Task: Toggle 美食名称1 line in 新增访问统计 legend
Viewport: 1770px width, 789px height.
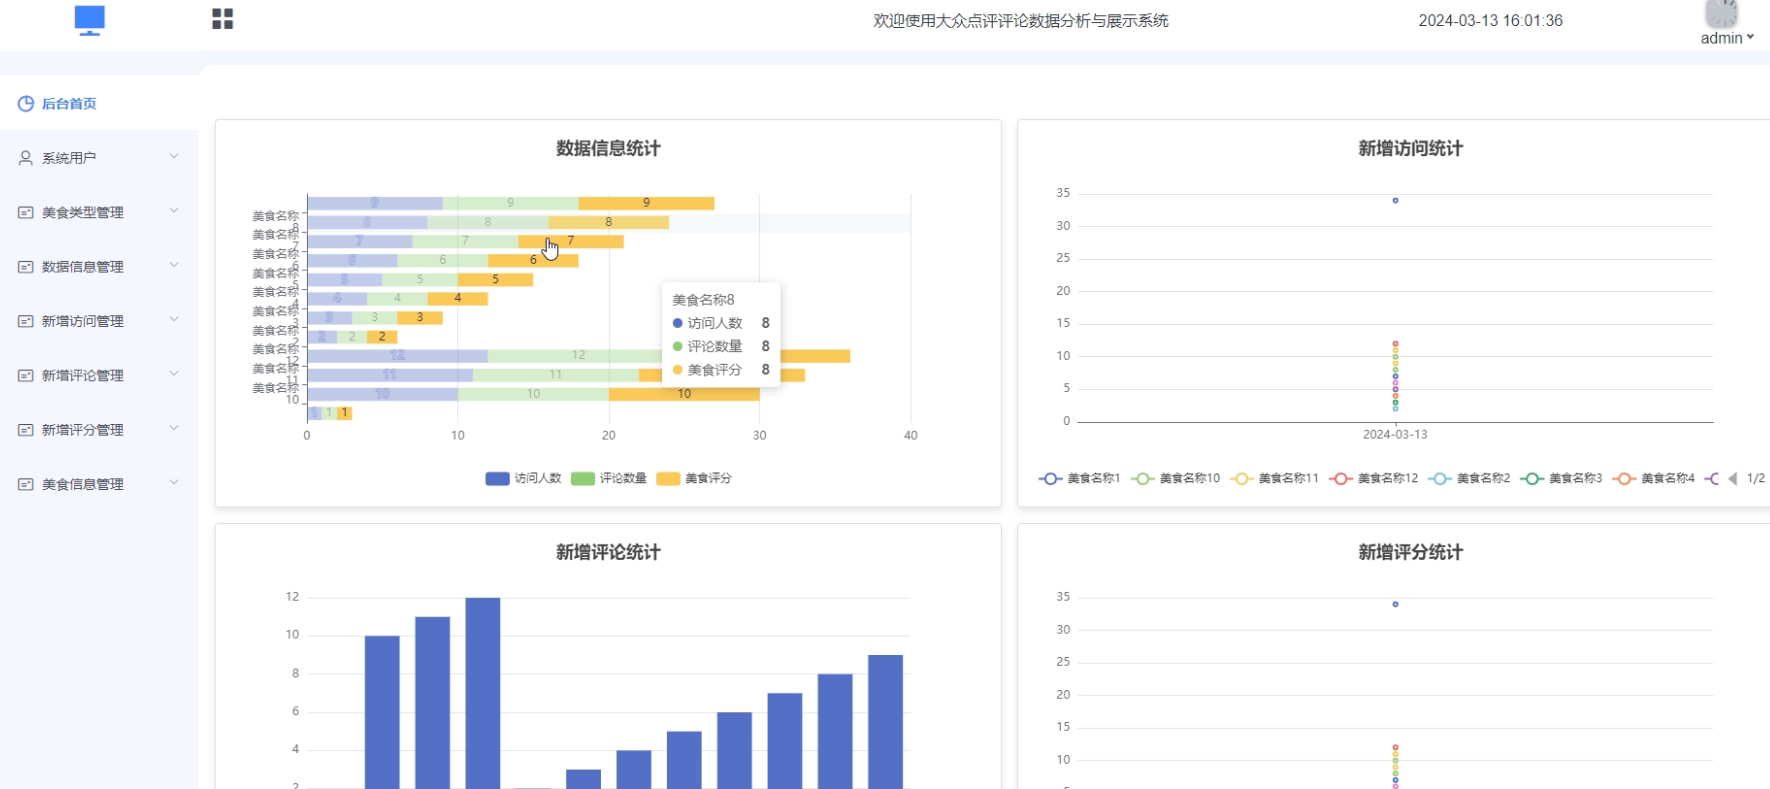Action: (x=1080, y=478)
